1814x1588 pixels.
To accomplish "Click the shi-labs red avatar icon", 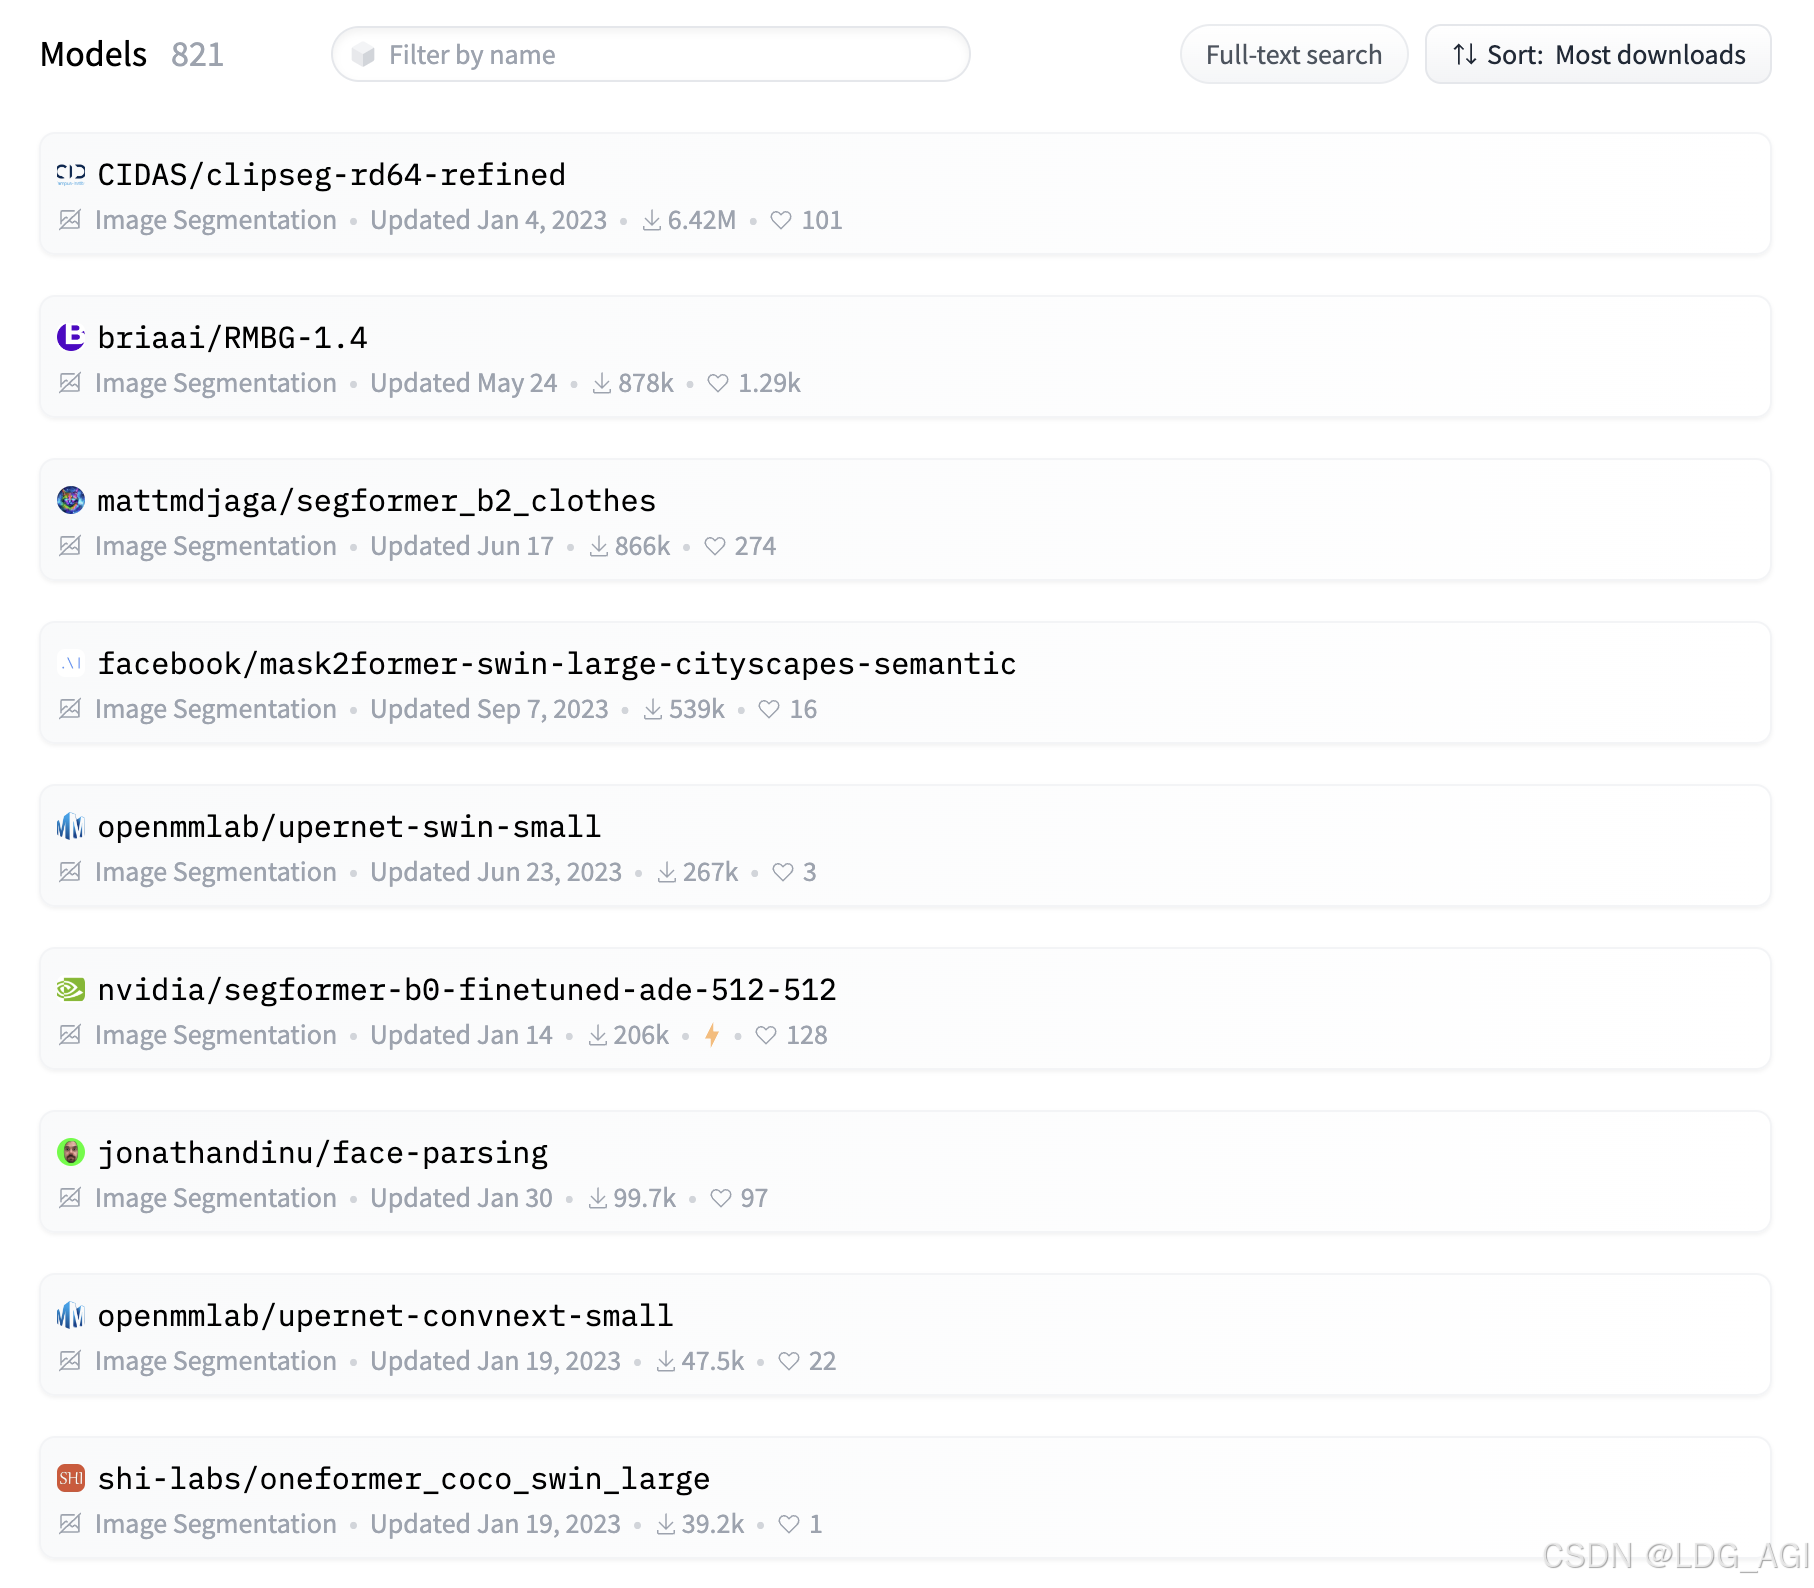I will [x=71, y=1479].
